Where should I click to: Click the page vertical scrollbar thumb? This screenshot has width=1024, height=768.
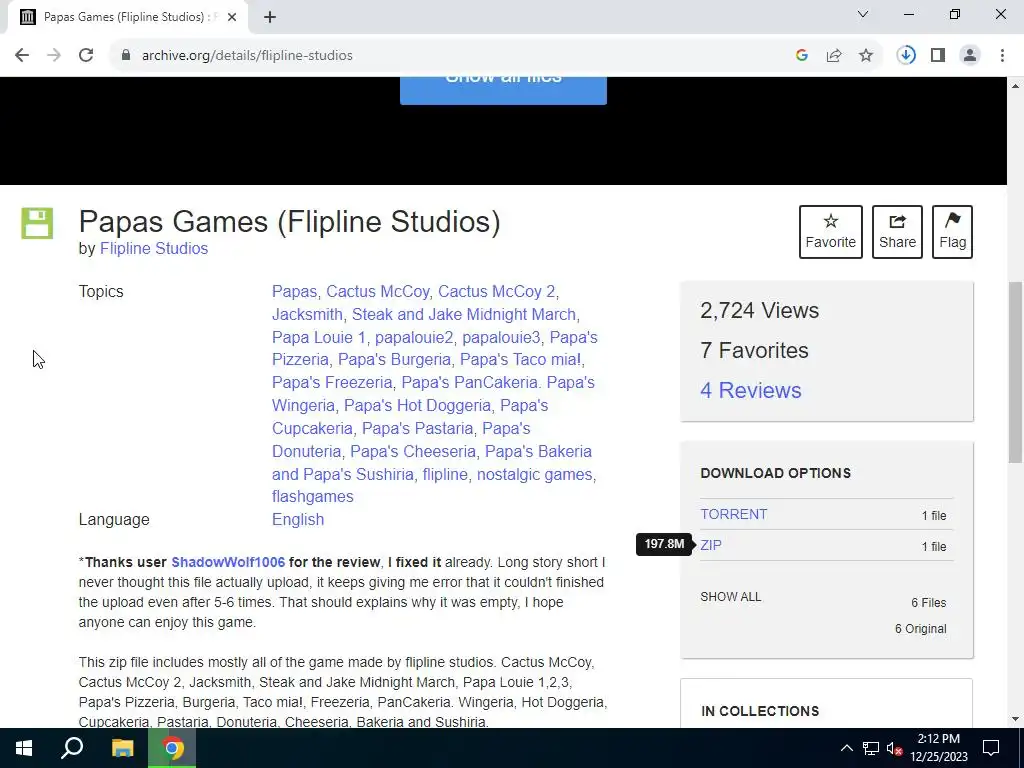tap(1015, 372)
